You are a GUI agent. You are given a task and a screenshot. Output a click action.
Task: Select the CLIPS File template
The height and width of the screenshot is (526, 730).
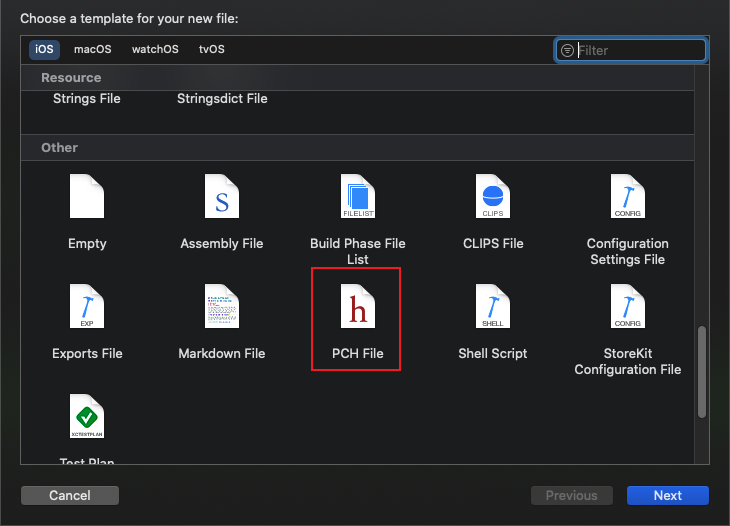[x=493, y=198]
